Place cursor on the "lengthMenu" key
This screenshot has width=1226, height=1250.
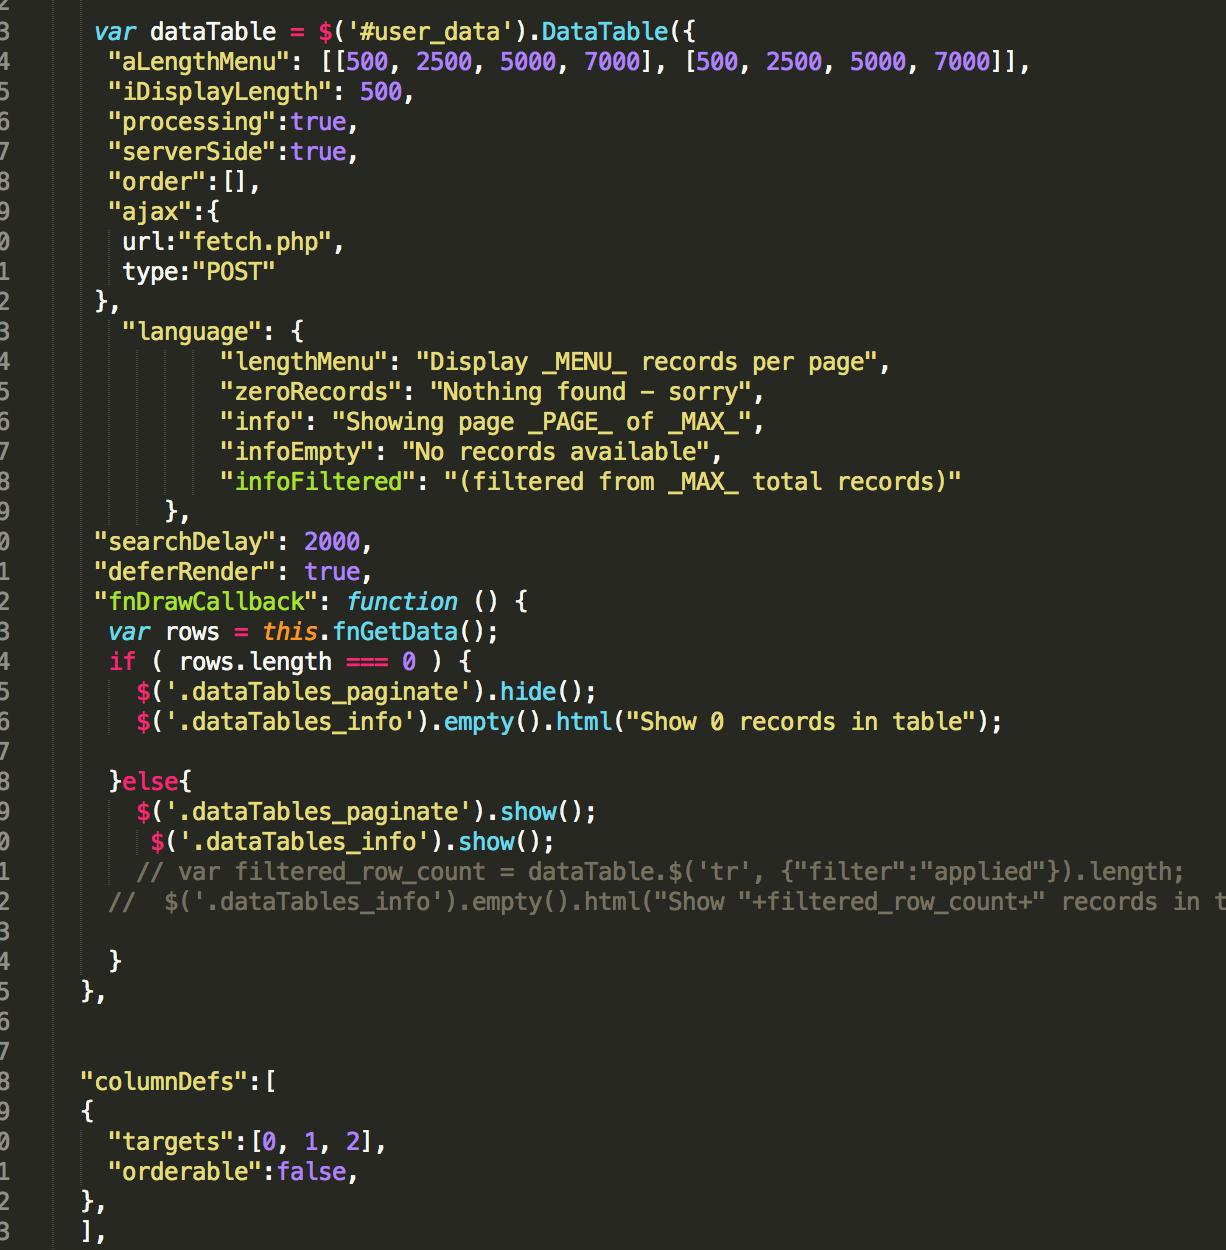(304, 362)
